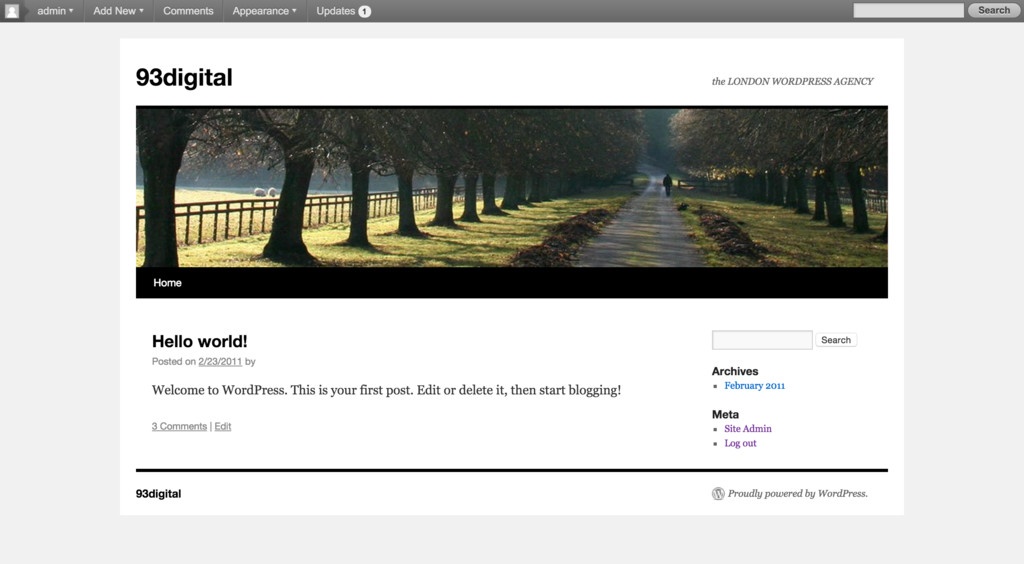Open the admin dropdown menu
This screenshot has height=564, width=1024.
pos(55,11)
